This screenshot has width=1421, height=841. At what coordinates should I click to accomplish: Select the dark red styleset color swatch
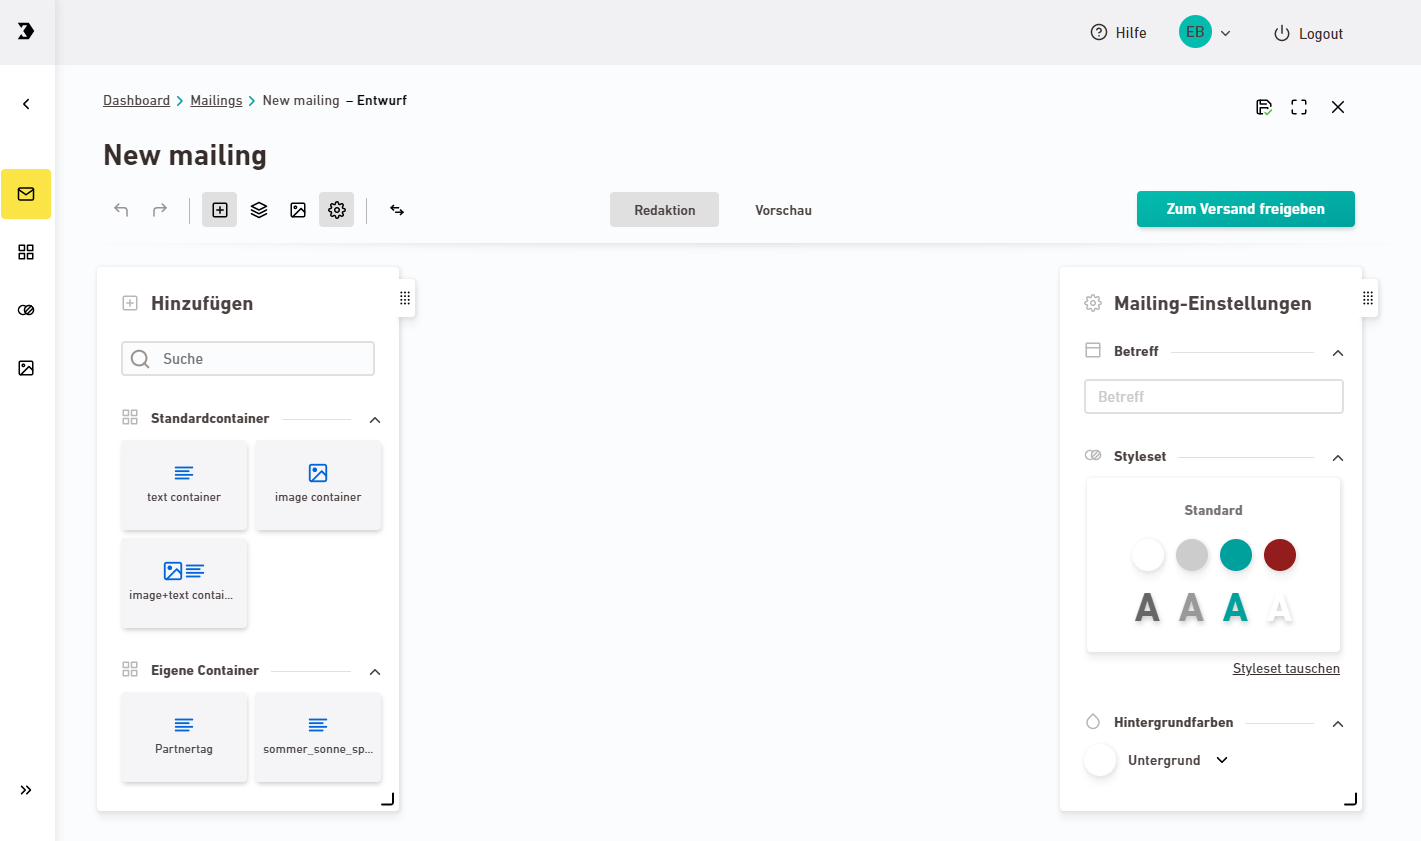[1279, 555]
